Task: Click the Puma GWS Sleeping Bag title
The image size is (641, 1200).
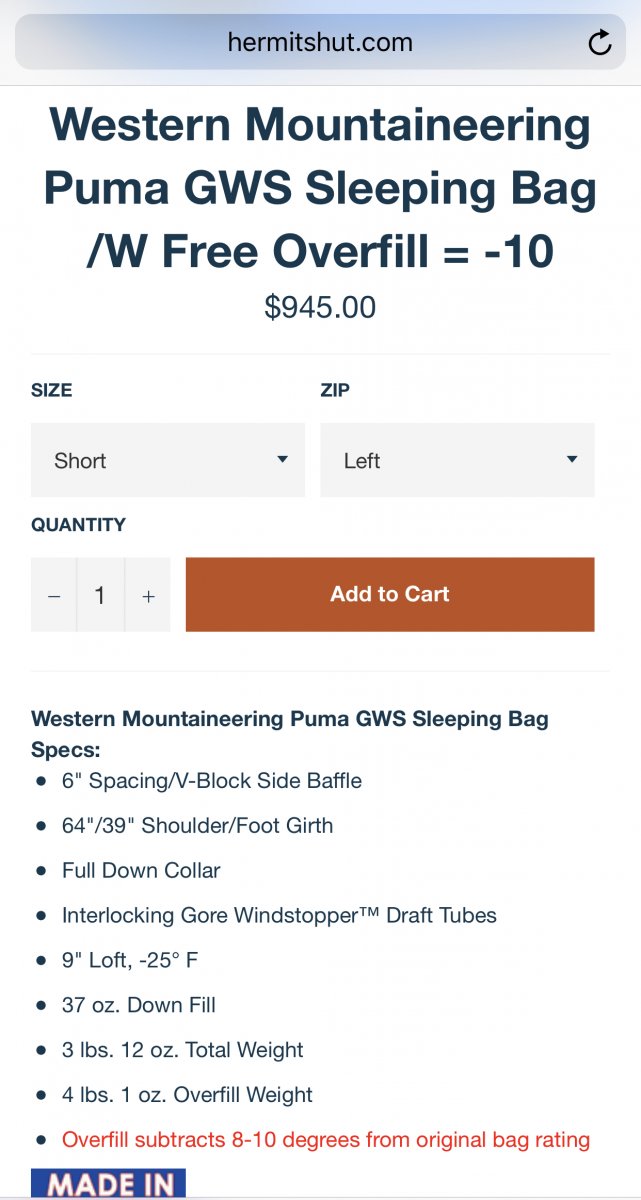Action: [320, 190]
